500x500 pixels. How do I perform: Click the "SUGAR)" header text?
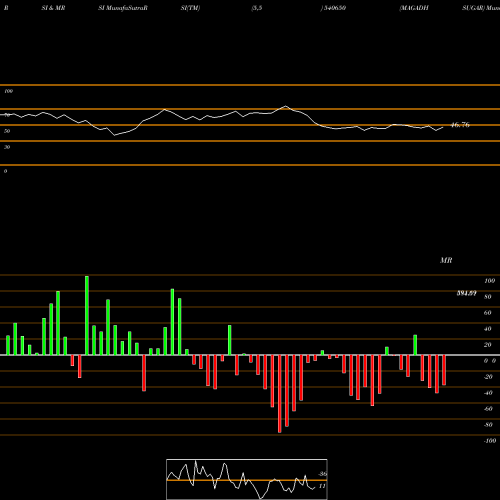473,8
